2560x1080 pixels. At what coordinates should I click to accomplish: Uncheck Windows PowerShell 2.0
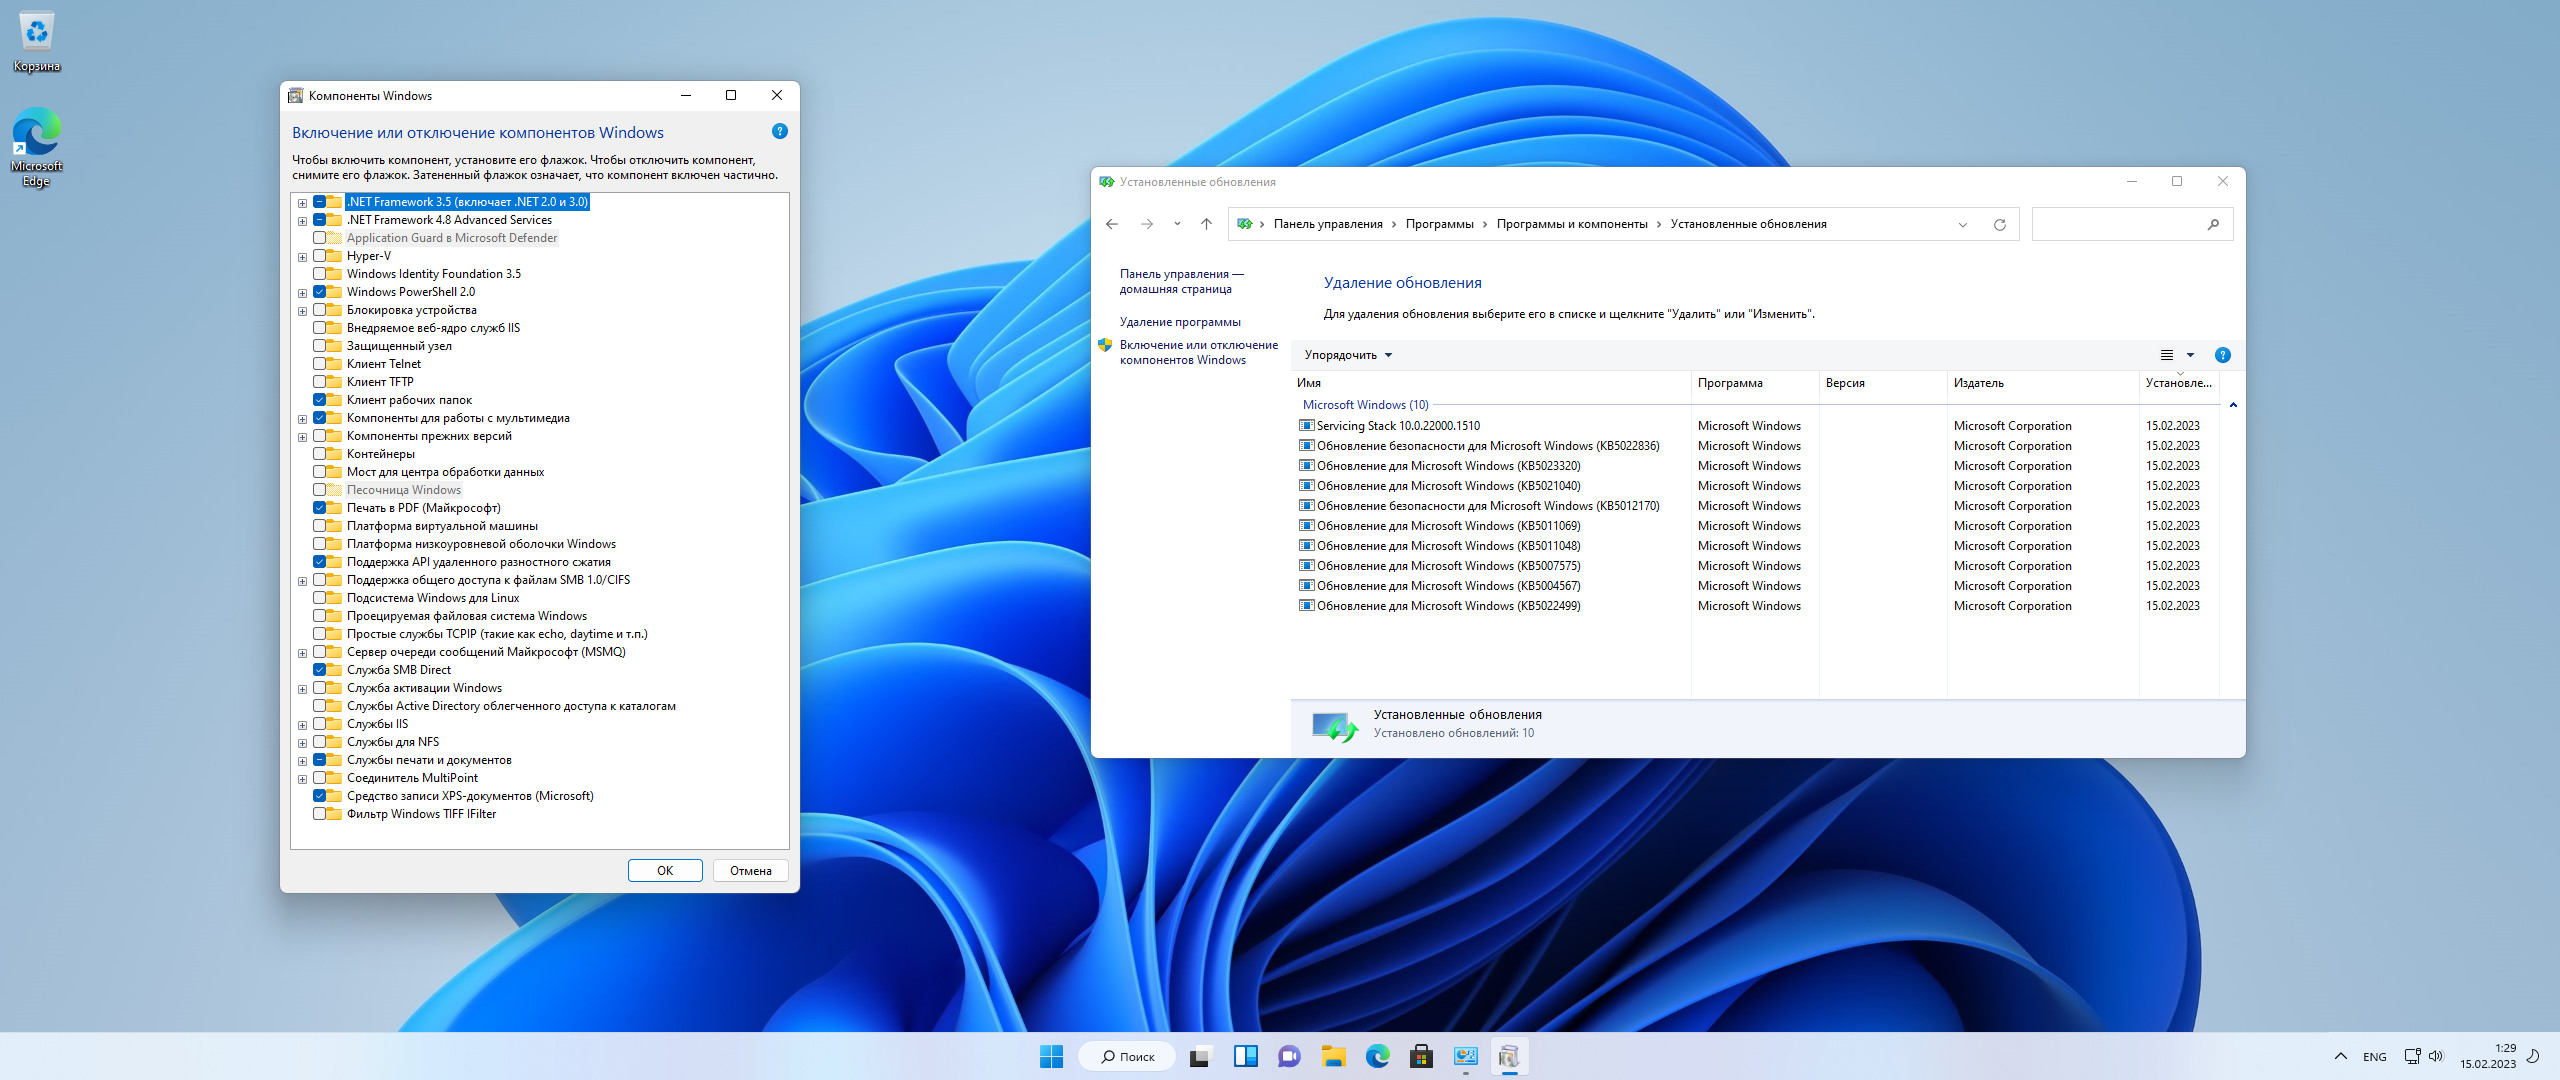[x=320, y=292]
